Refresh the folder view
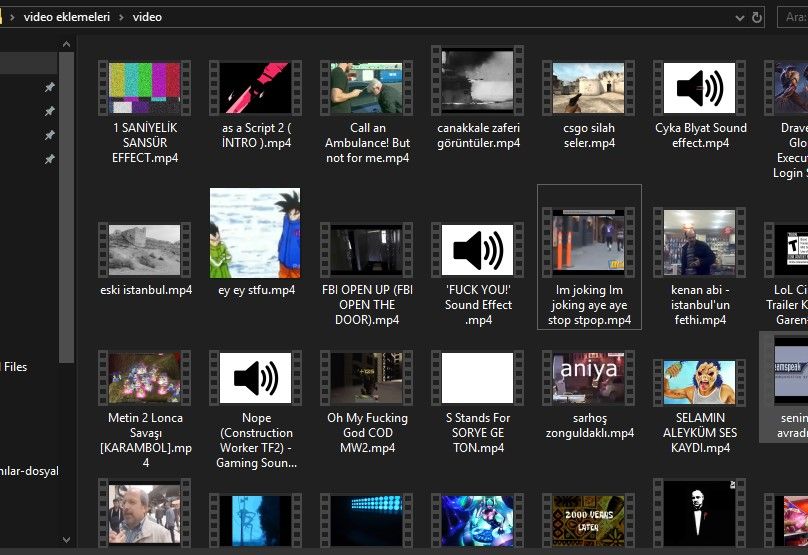Image resolution: width=808 pixels, height=555 pixels. pyautogui.click(x=757, y=18)
